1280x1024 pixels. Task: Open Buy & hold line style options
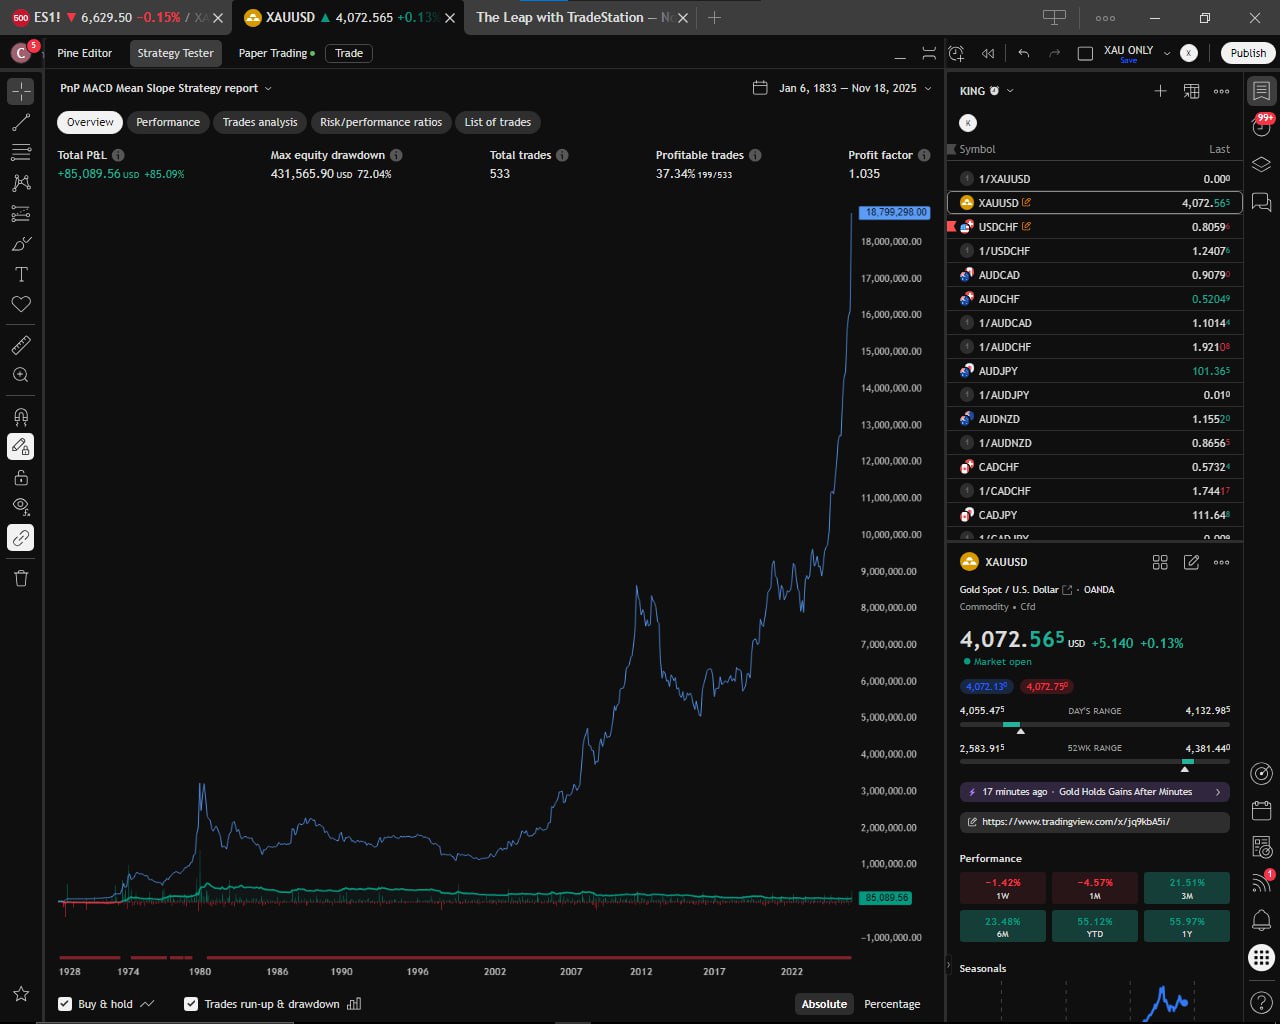[148, 1004]
